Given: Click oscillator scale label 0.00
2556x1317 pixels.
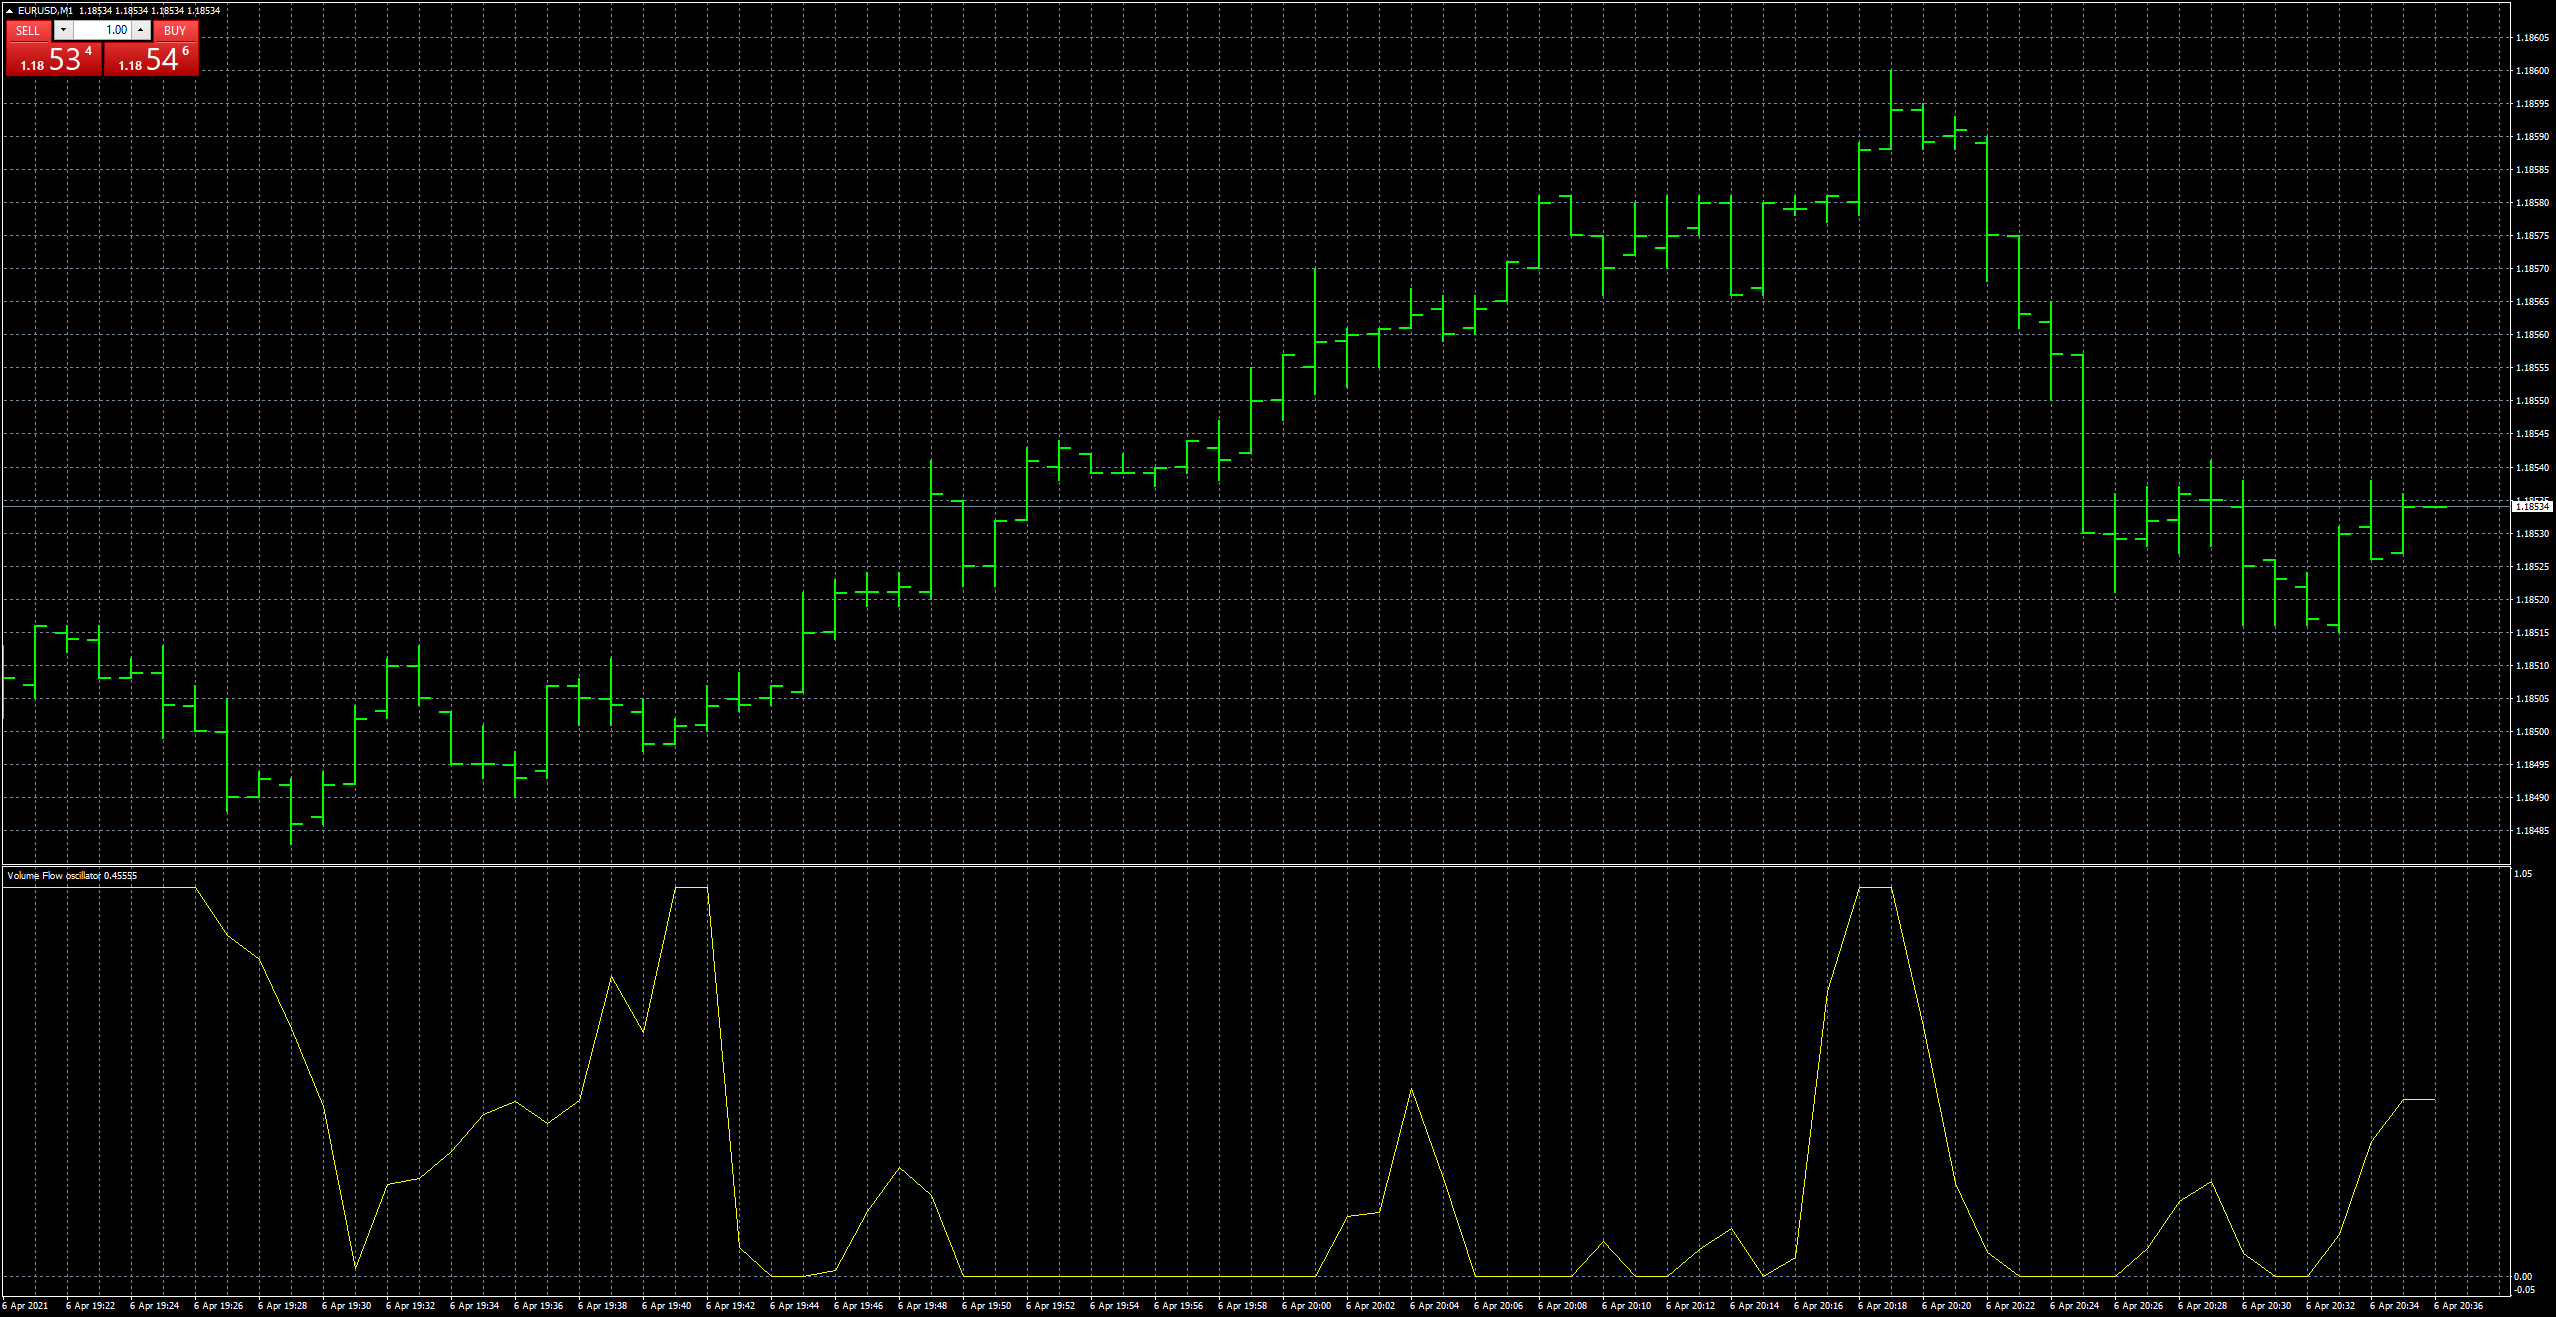Looking at the screenshot, I should (x=2523, y=1277).
